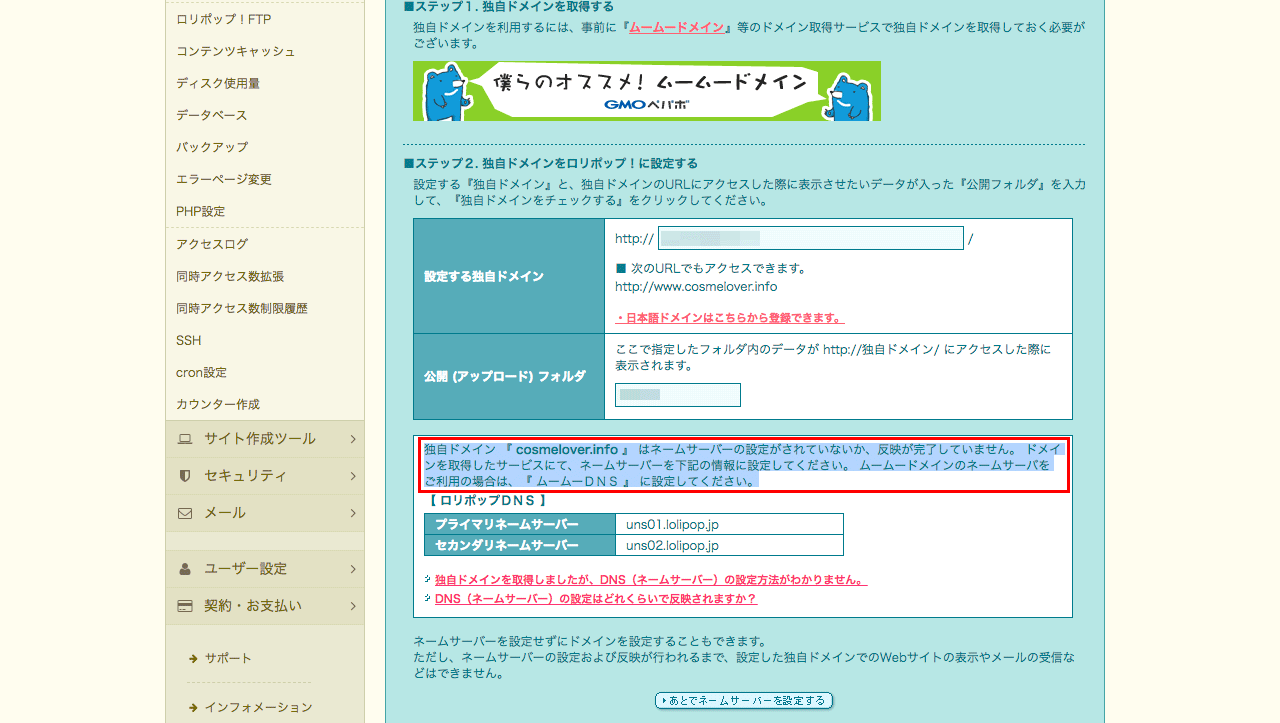Open サポート link
This screenshot has width=1280, height=723.
click(228, 658)
